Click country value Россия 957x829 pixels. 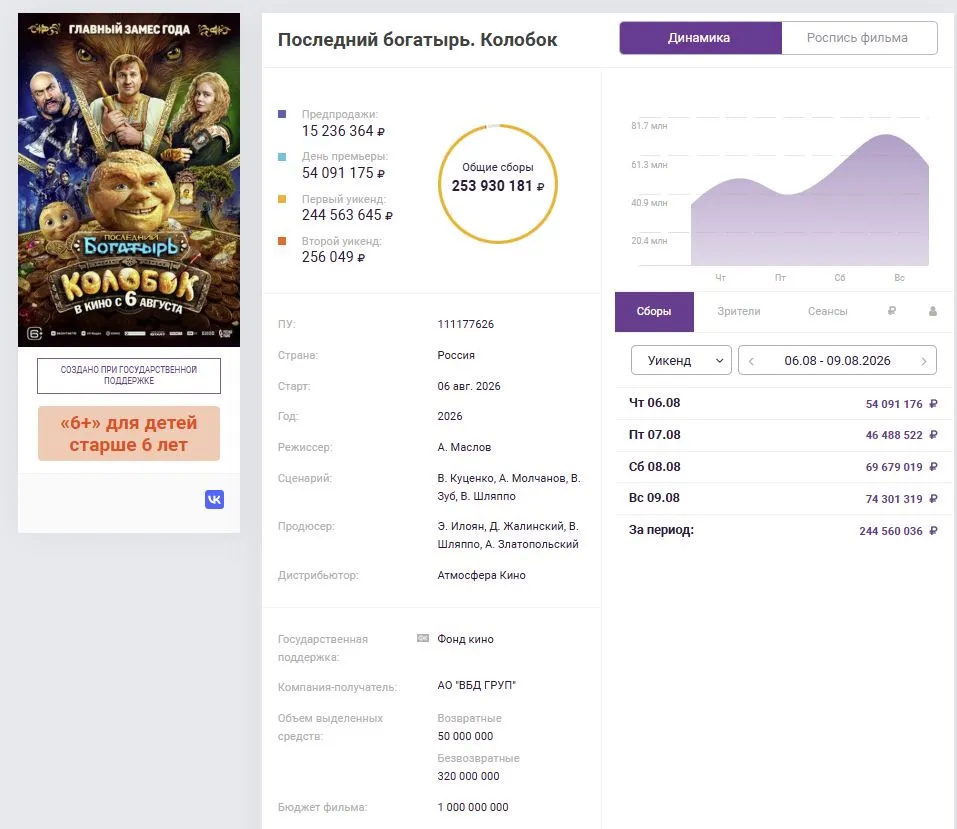[x=456, y=355]
